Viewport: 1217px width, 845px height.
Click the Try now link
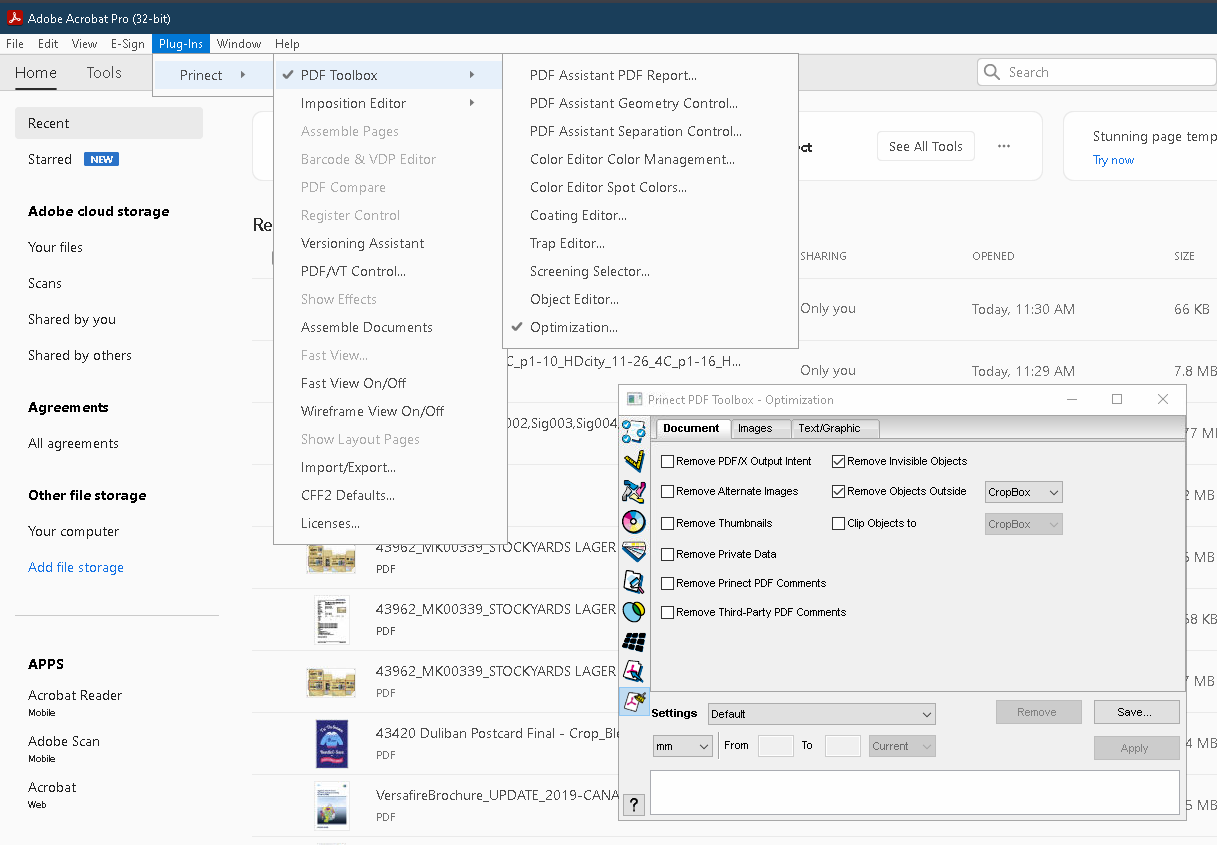pyautogui.click(x=1113, y=160)
